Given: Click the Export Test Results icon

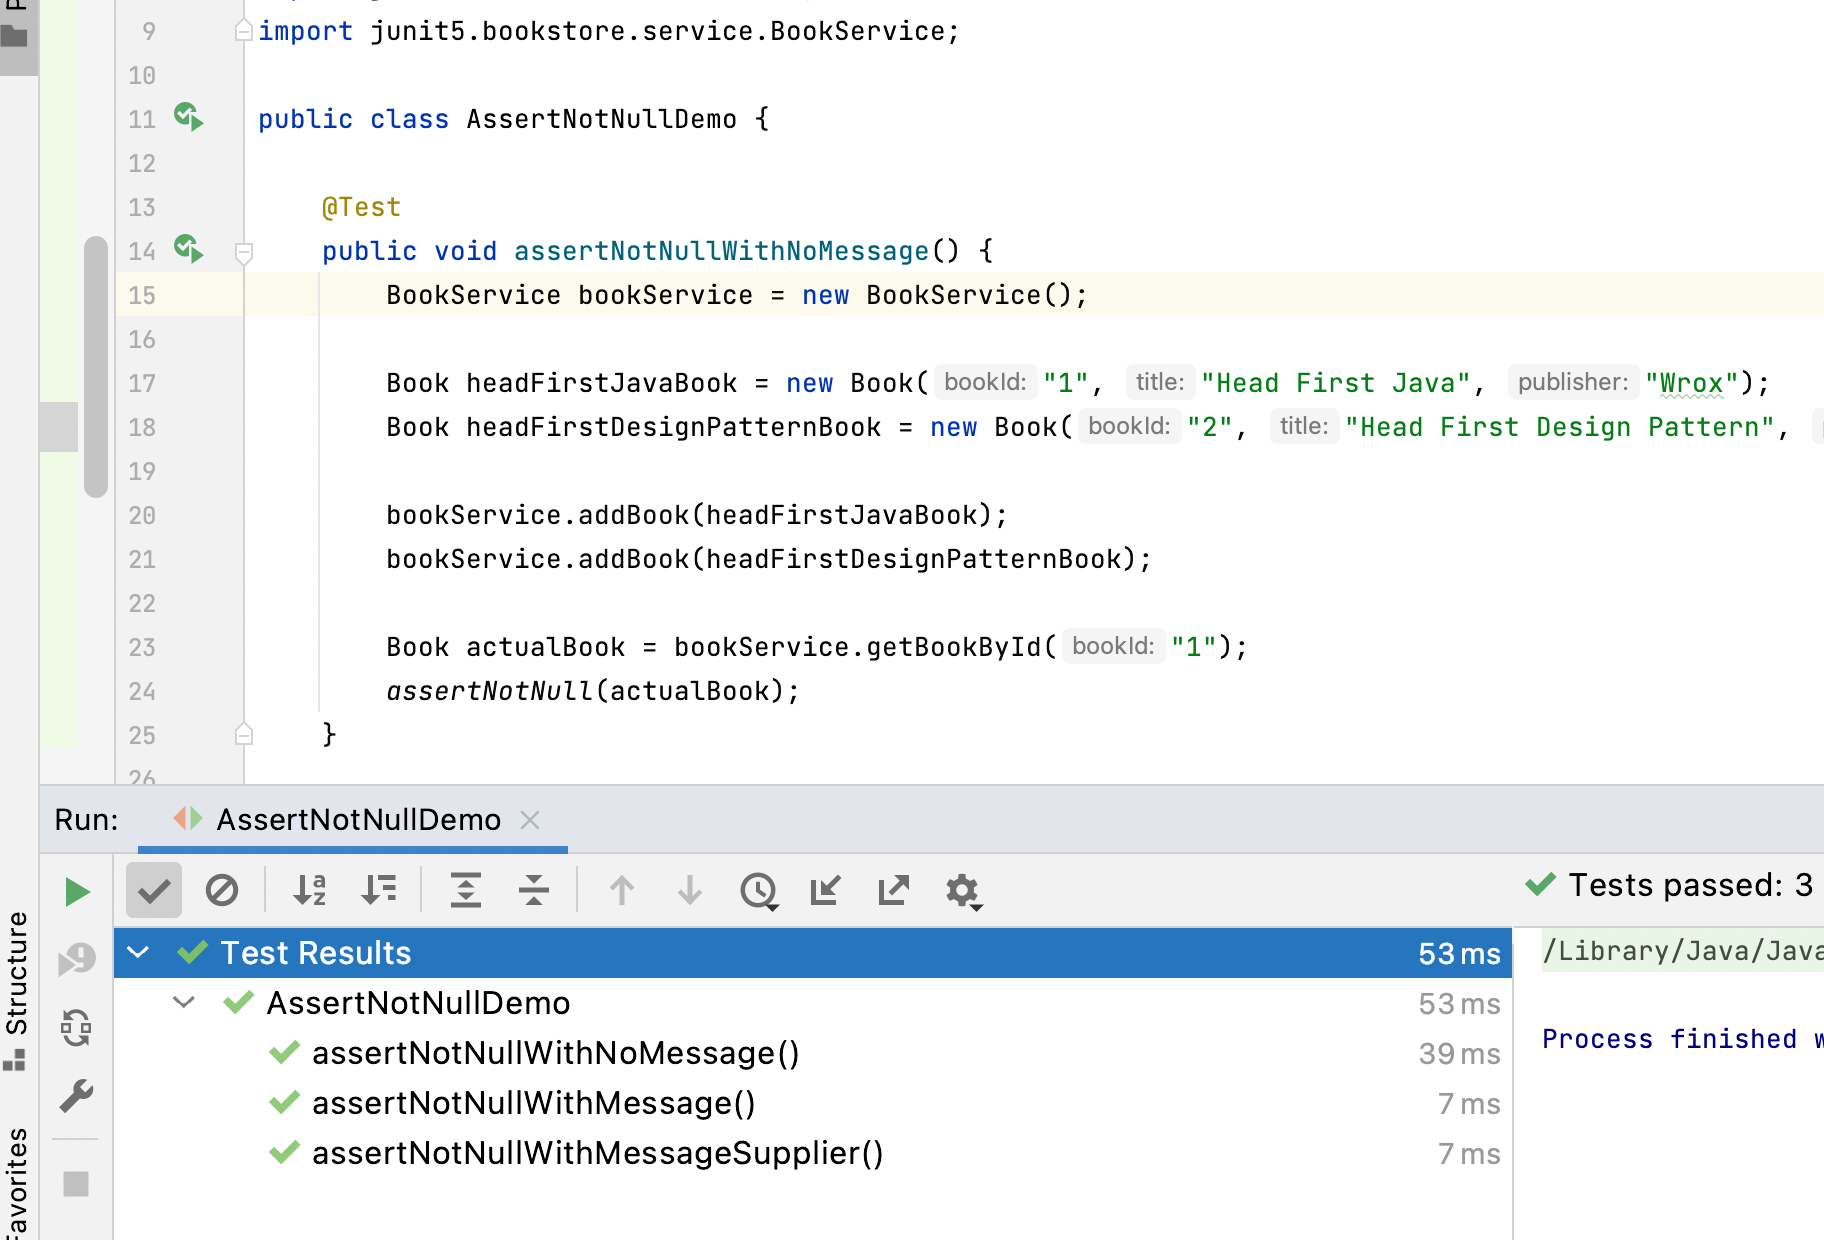Looking at the screenshot, I should (x=893, y=889).
